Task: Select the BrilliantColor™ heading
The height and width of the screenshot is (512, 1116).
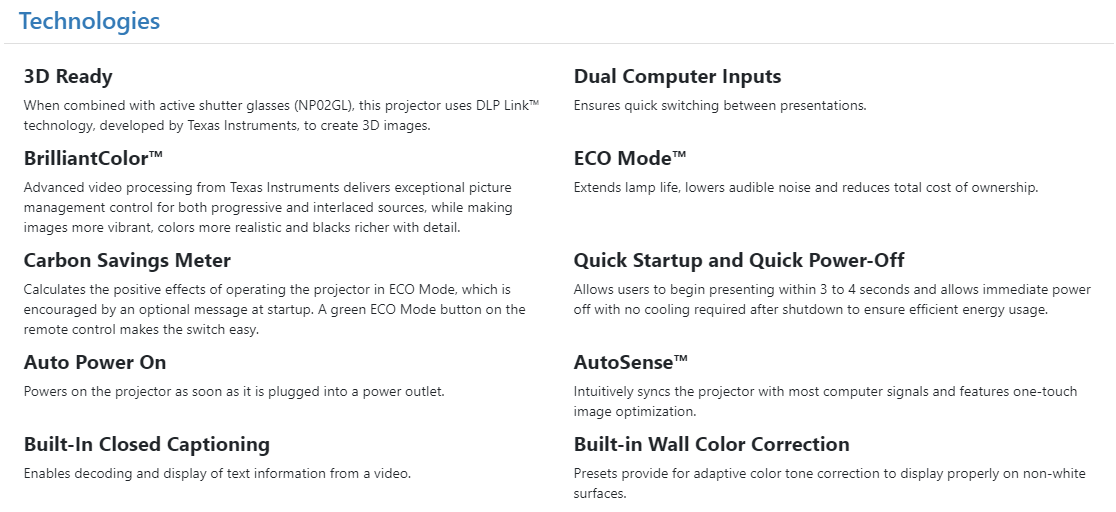Action: tap(93, 158)
